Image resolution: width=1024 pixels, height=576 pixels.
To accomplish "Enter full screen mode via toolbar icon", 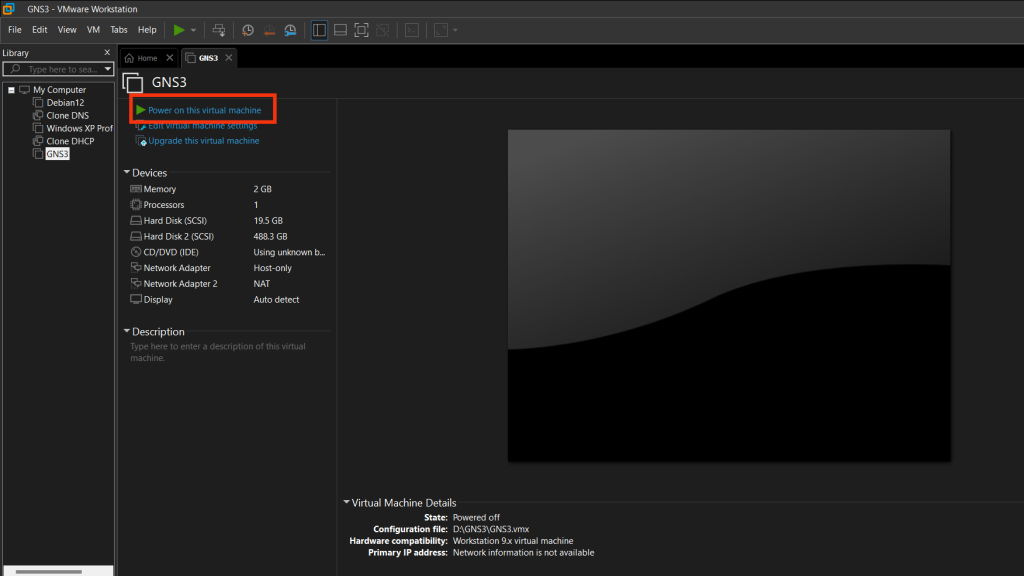I will (361, 30).
